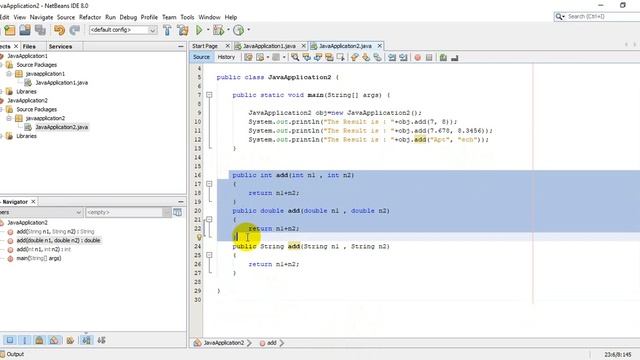Toggle Rectangular Selection editor button

(341, 58)
